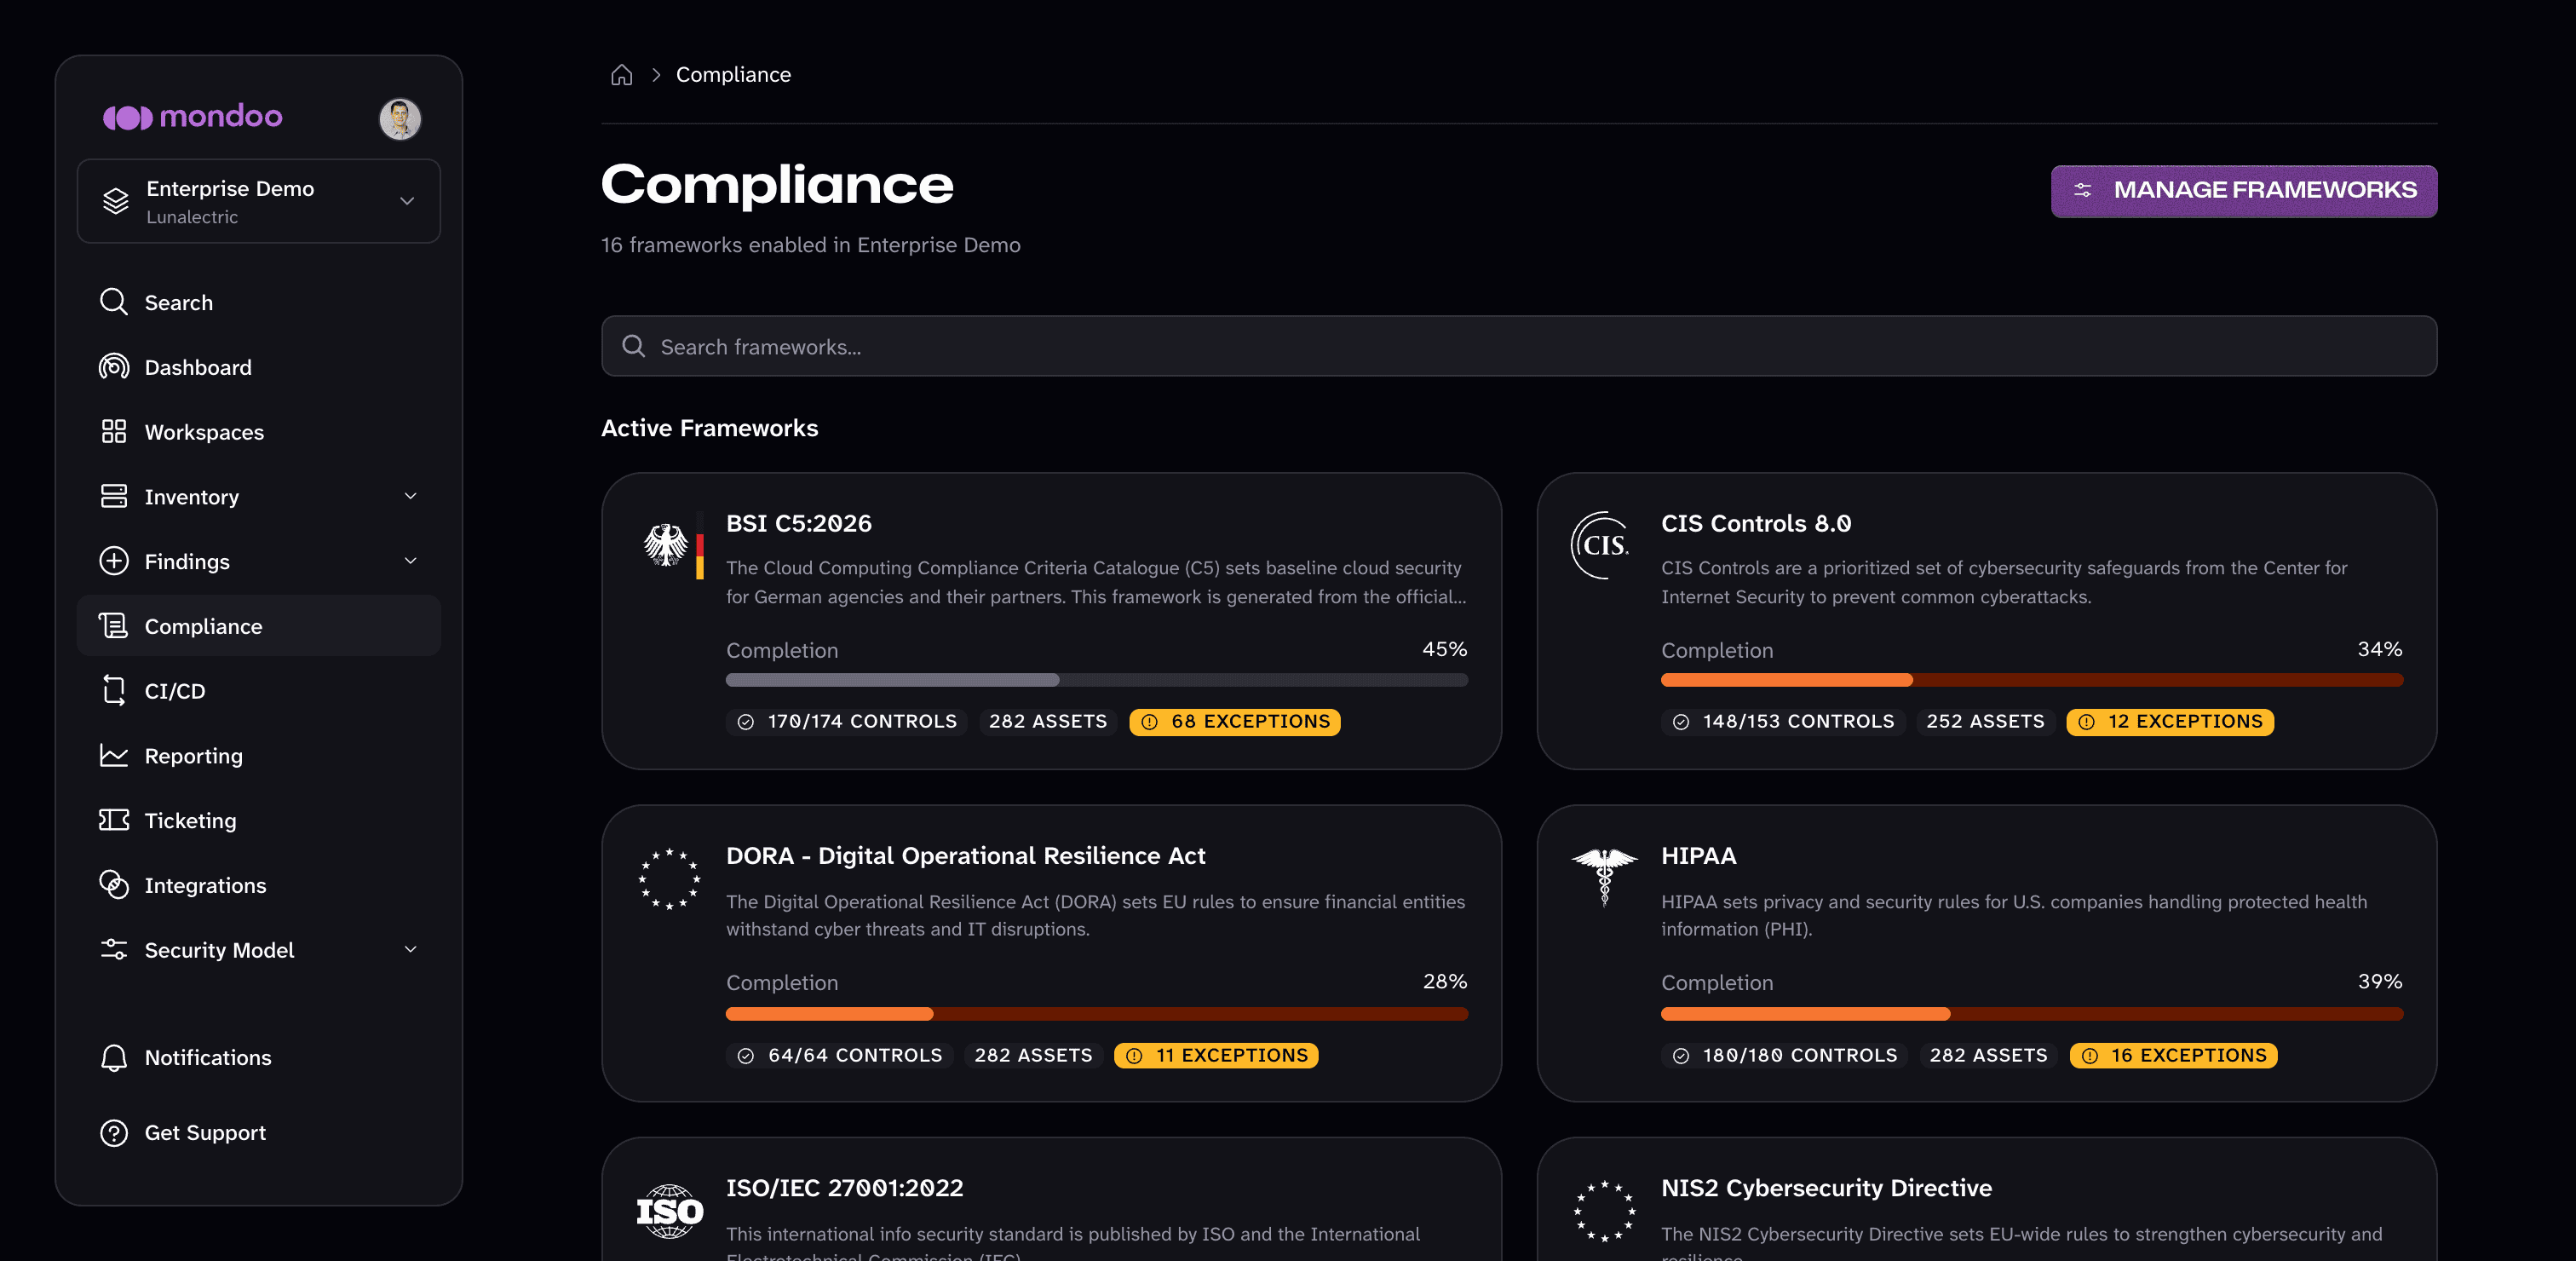Open the Workspaces menu item
The image size is (2576, 1261).
click(x=259, y=432)
